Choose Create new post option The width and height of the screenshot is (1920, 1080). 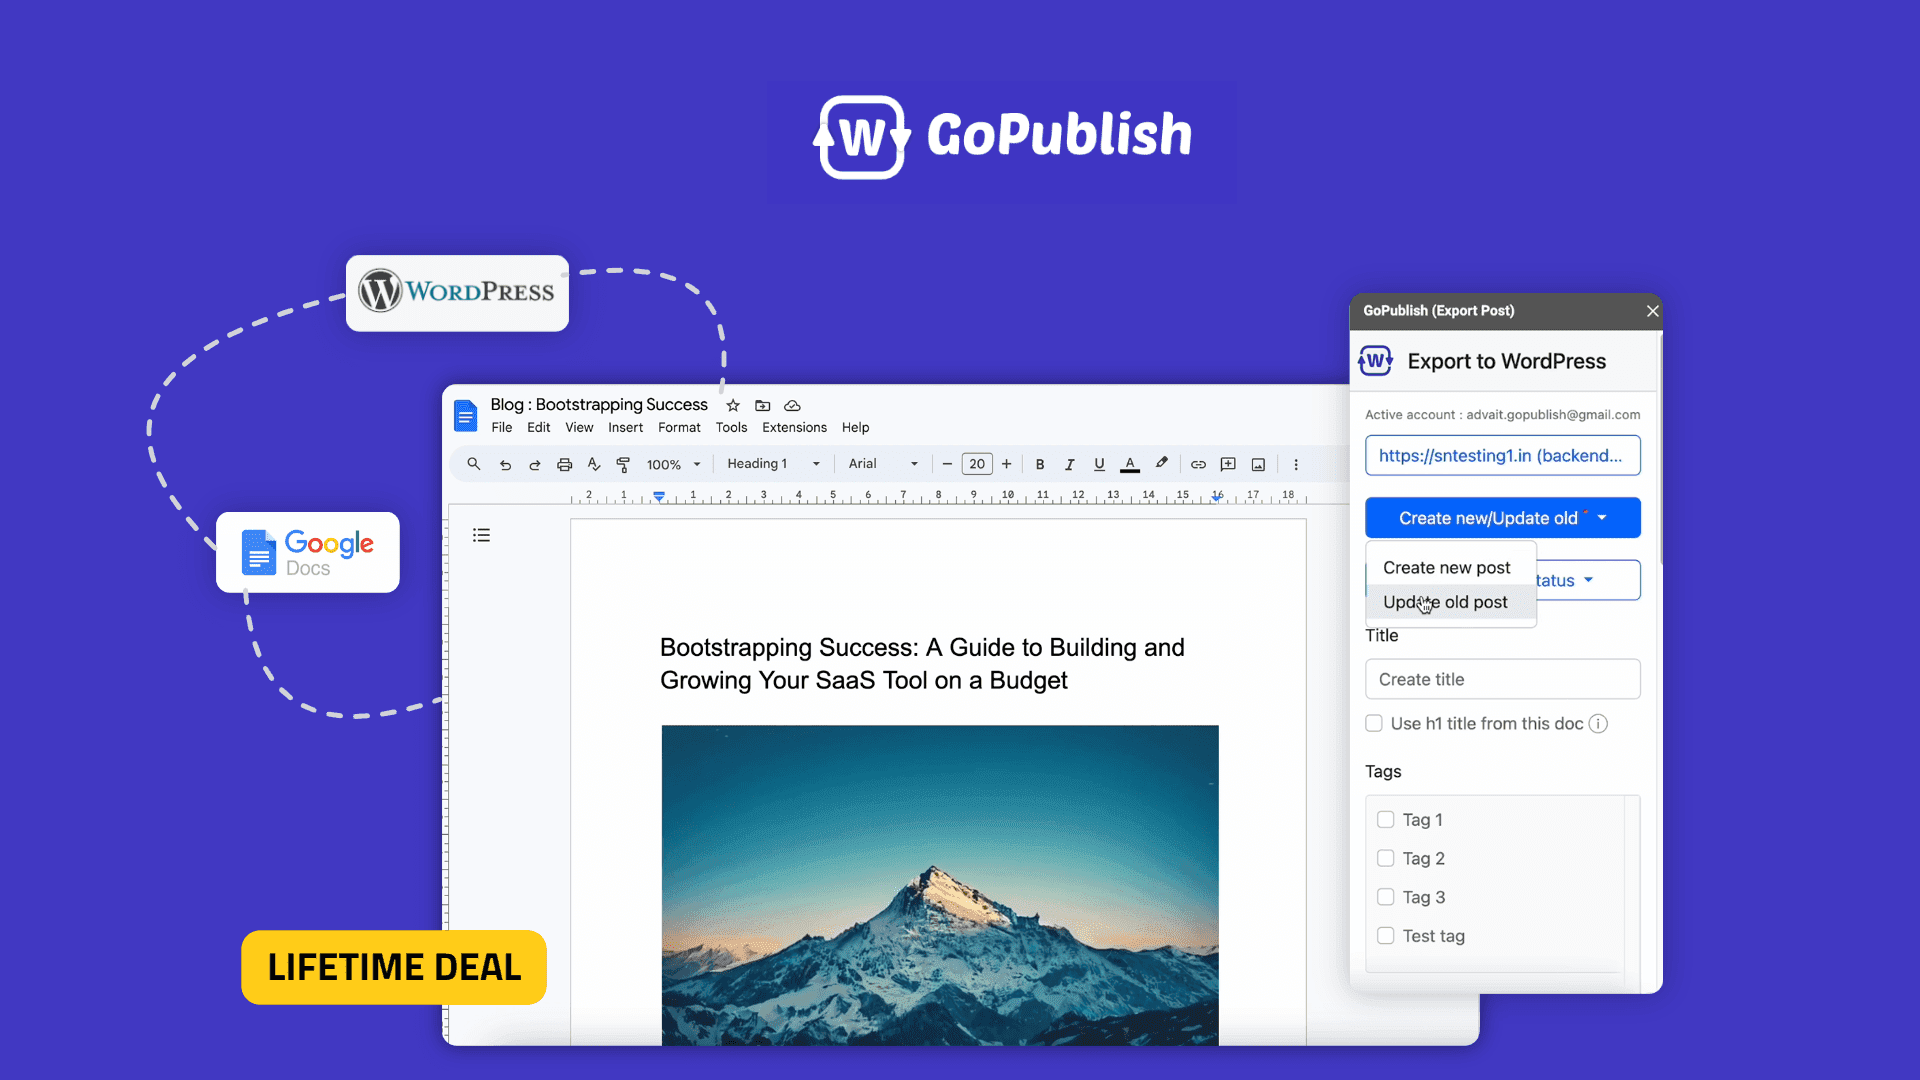(x=1446, y=567)
